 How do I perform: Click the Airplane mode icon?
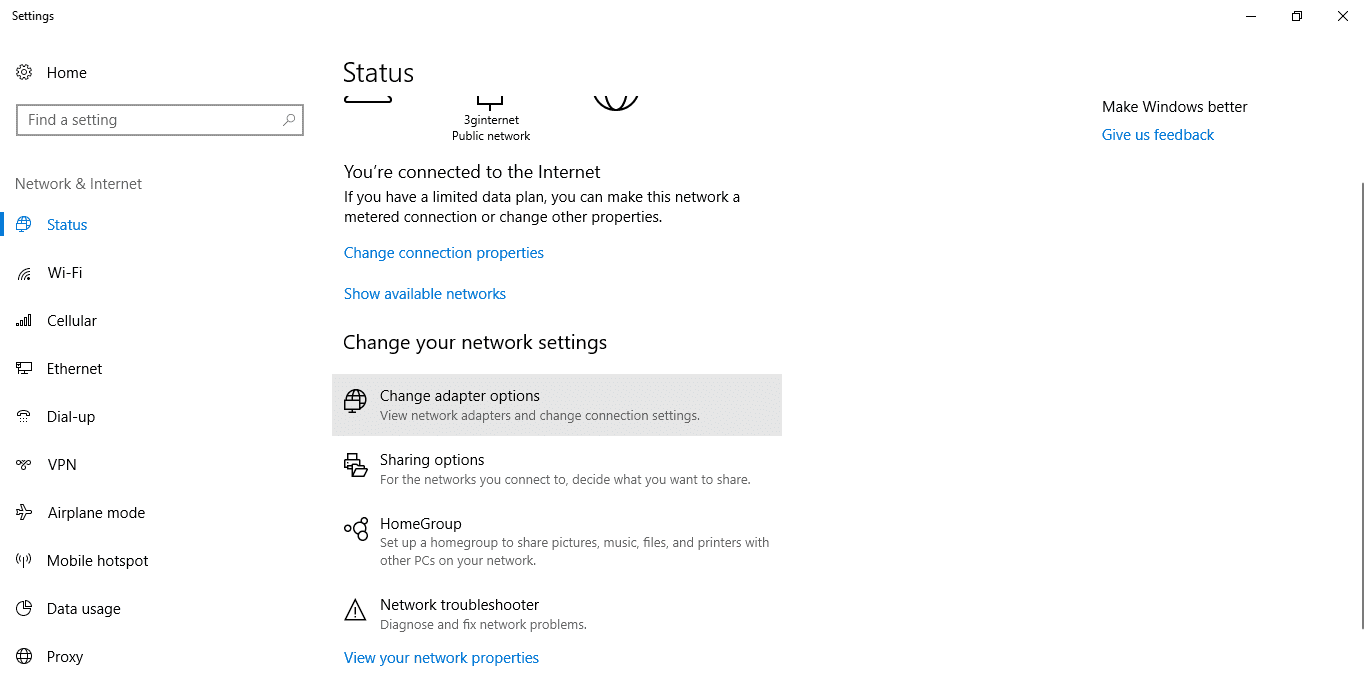(x=24, y=513)
